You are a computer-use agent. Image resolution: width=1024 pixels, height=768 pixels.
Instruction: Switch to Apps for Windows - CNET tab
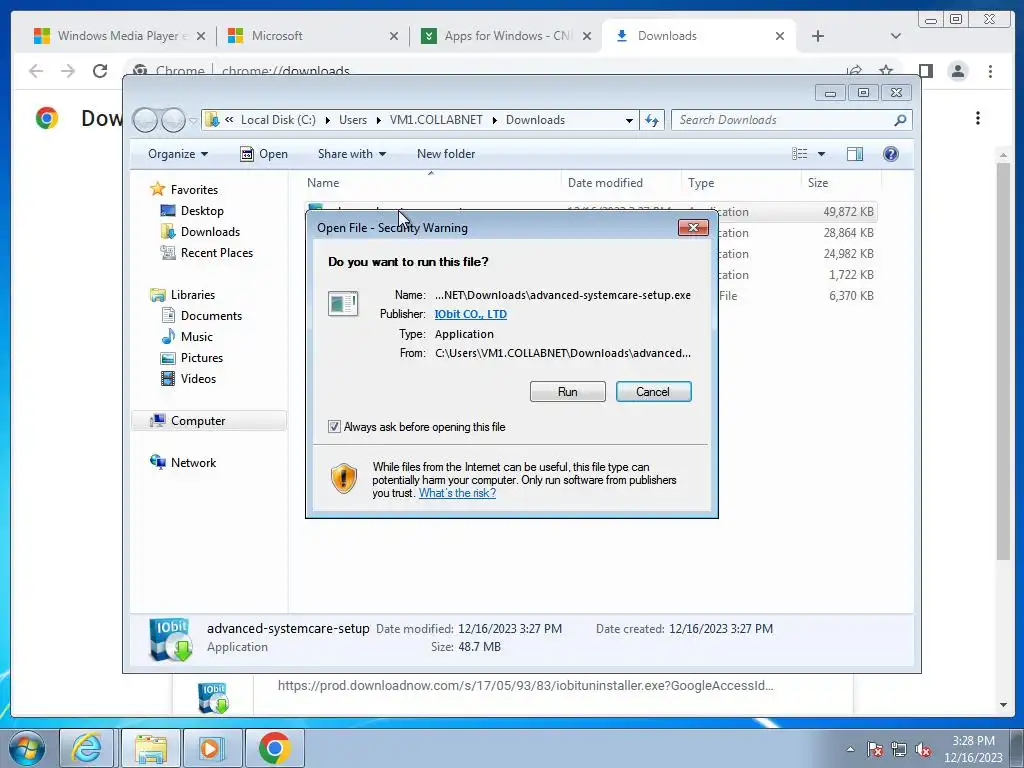[x=504, y=36]
